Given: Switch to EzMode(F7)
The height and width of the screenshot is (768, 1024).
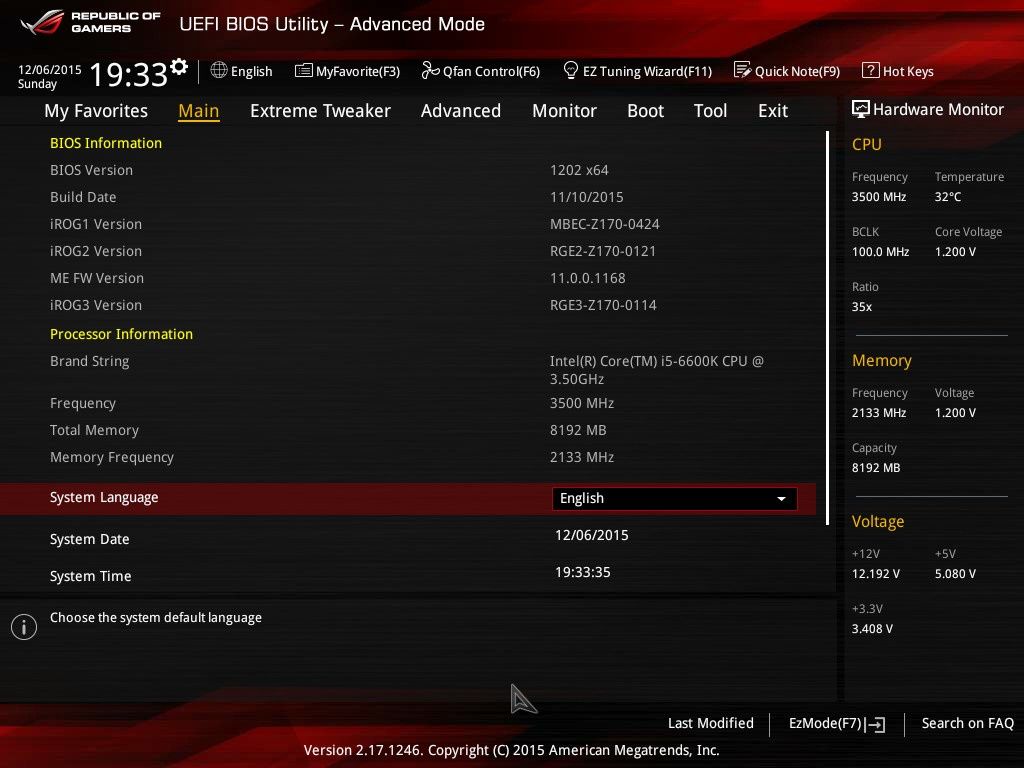Looking at the screenshot, I should pyautogui.click(x=837, y=724).
